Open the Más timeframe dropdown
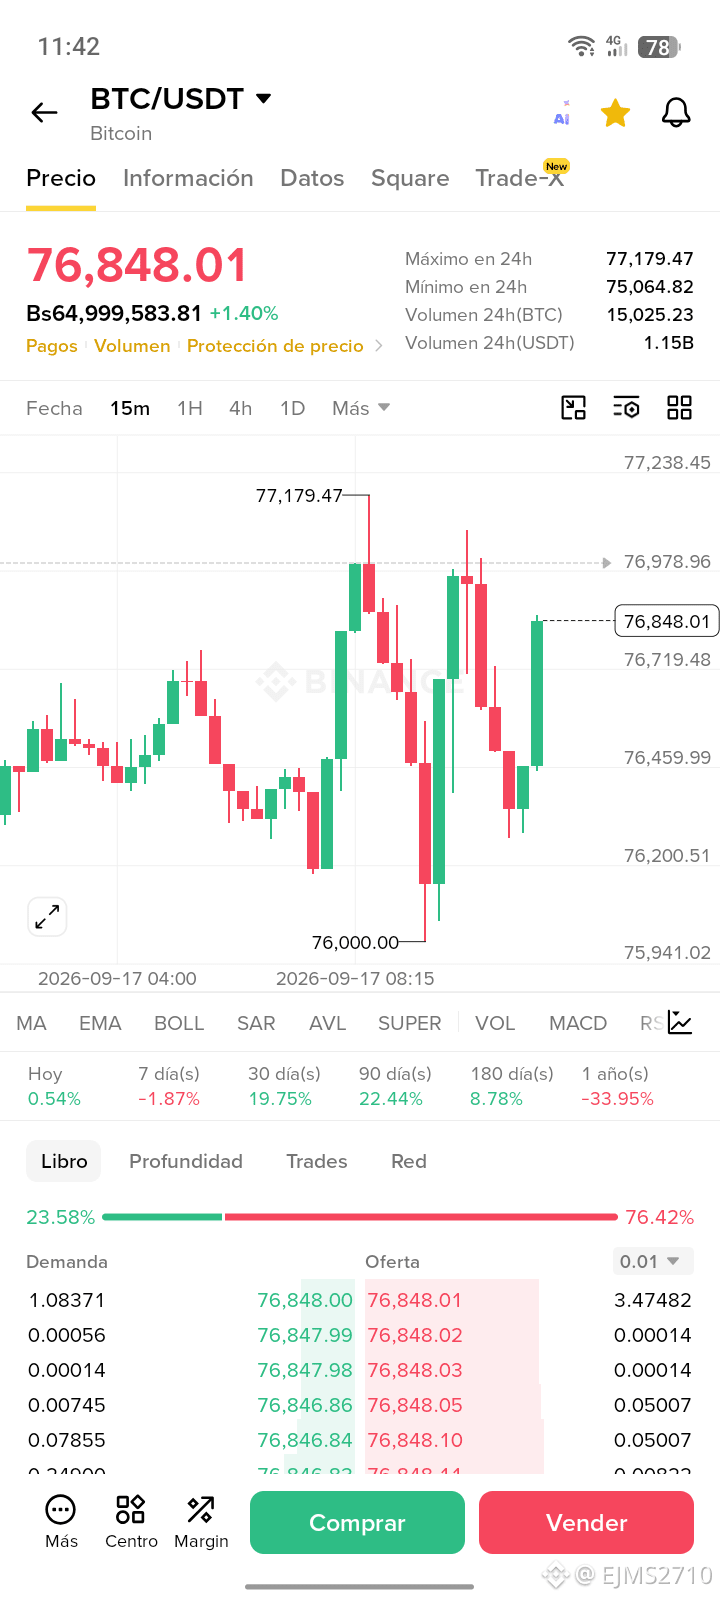Image resolution: width=720 pixels, height=1600 pixels. coord(361,408)
